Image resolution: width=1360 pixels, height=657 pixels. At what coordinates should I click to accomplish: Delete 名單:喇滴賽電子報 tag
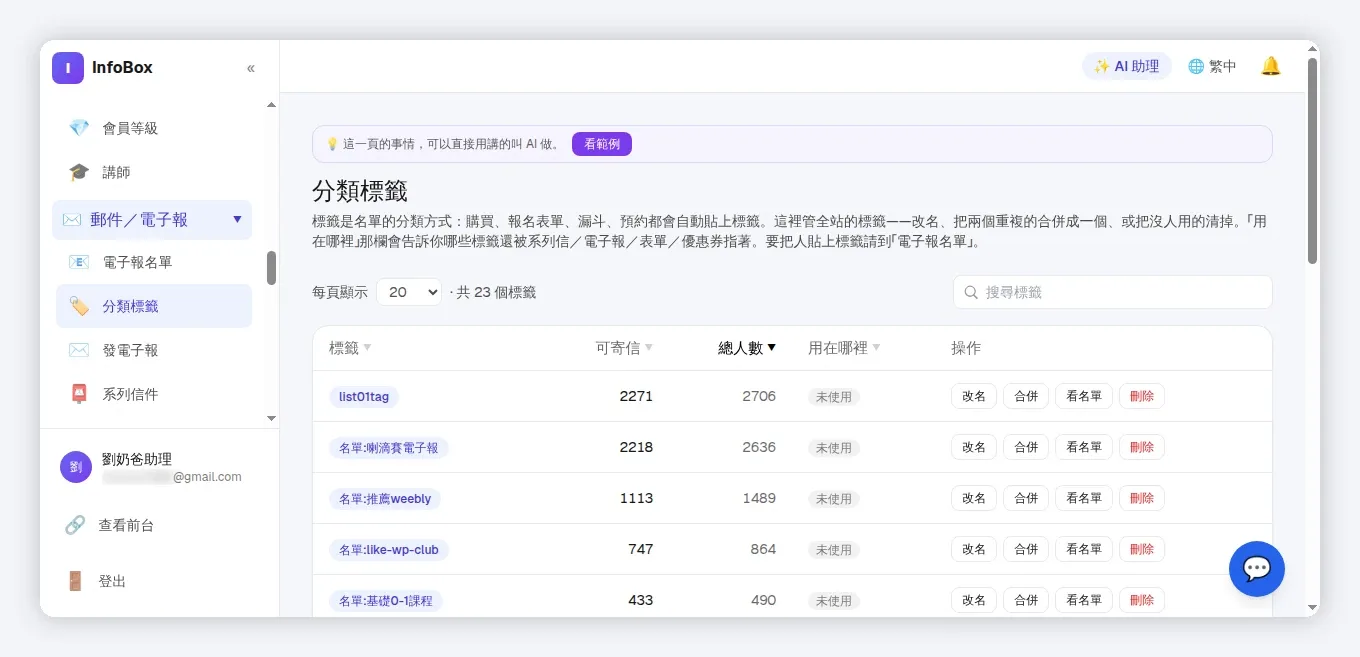1142,447
